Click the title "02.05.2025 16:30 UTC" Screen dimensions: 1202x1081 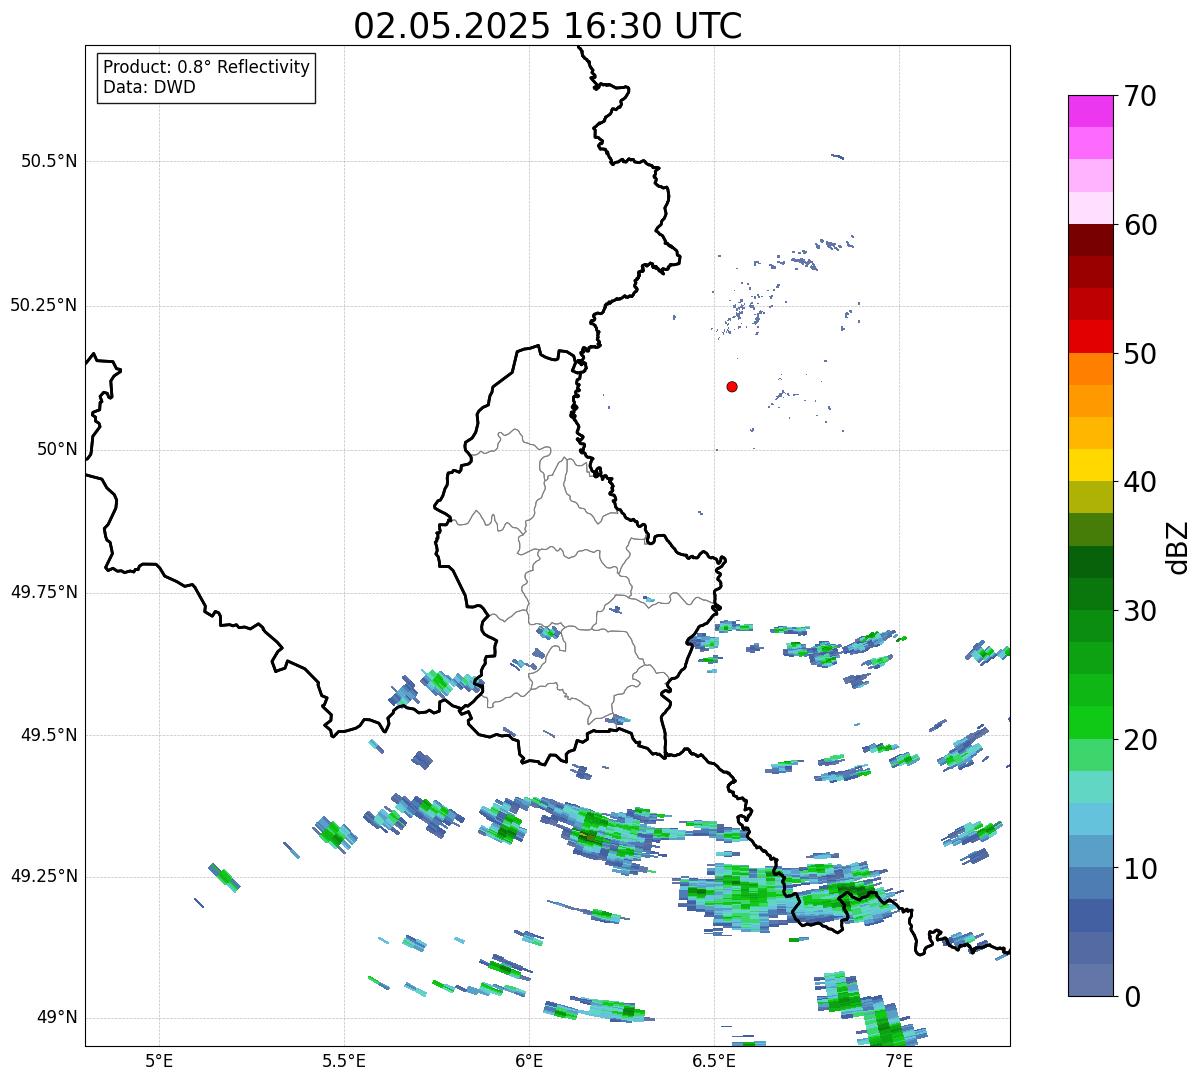pos(548,25)
